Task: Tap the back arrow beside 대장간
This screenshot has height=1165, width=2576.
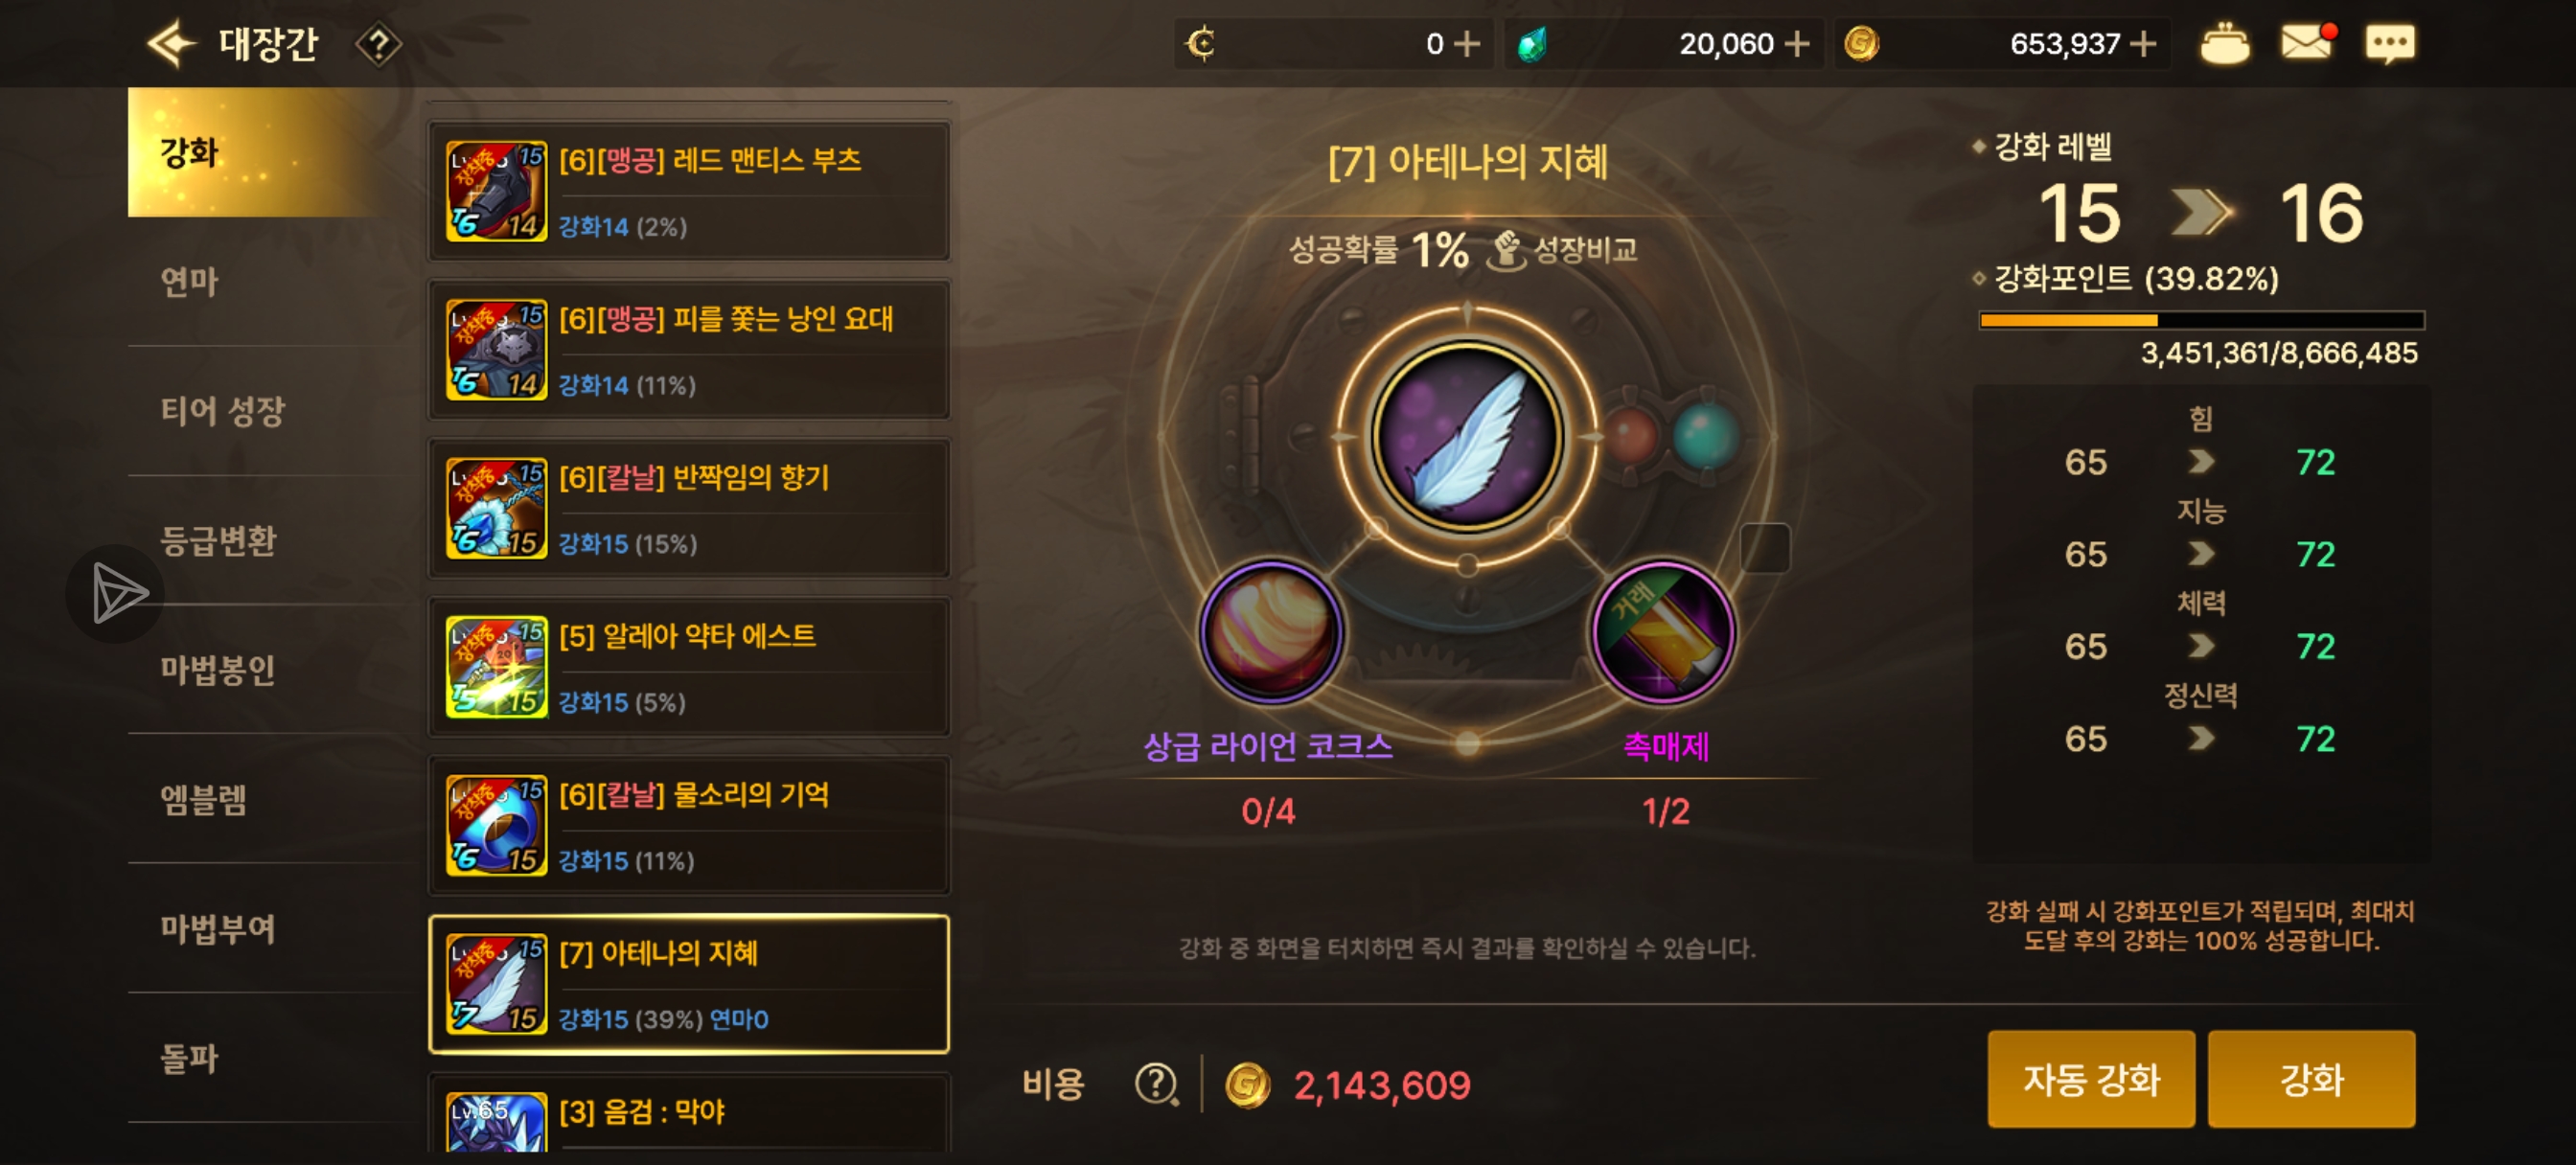Action: tap(170, 43)
